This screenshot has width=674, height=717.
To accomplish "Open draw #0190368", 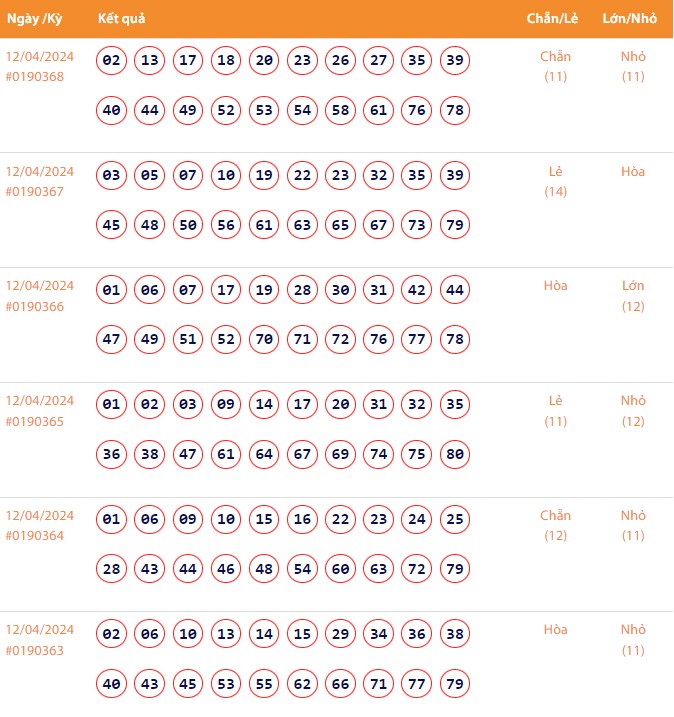I will (x=35, y=77).
